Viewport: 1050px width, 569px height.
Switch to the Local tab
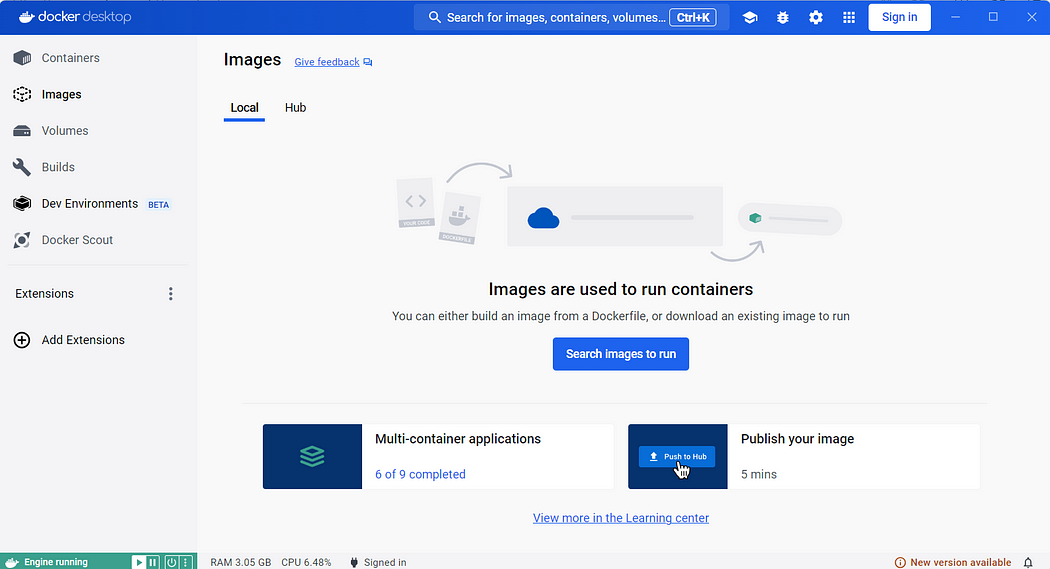click(x=244, y=108)
